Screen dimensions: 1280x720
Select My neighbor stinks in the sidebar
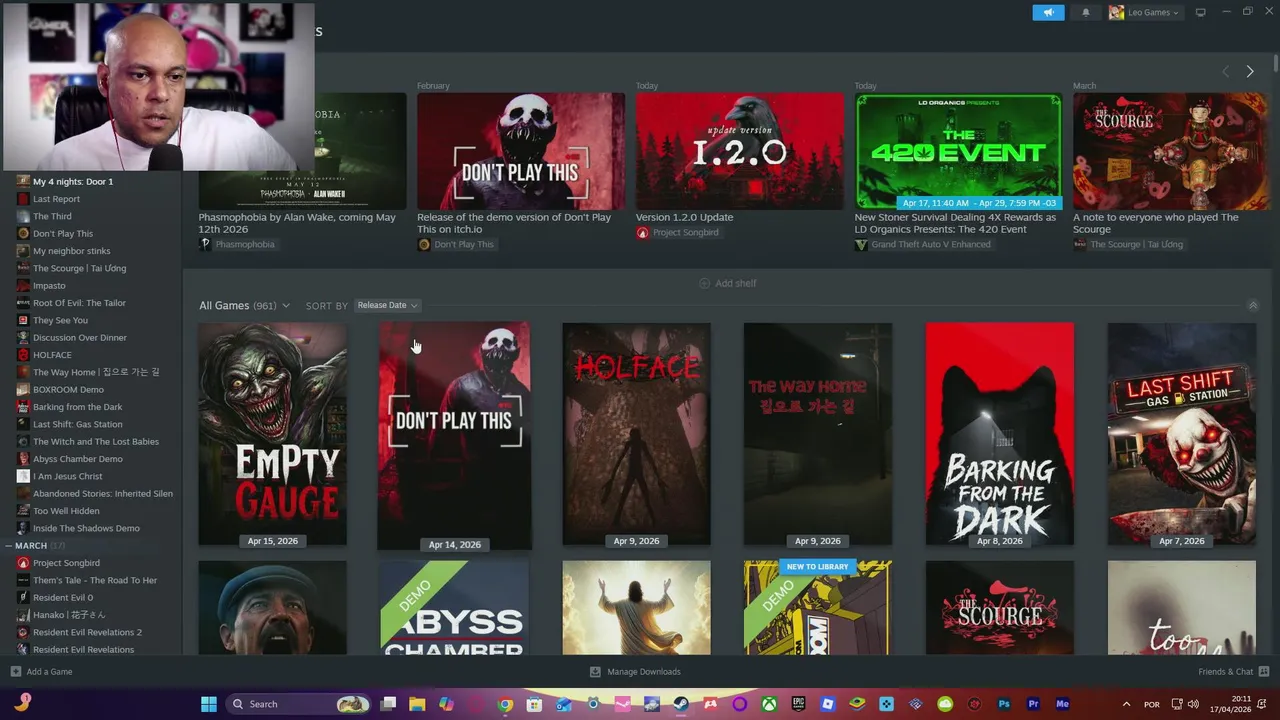tap(90, 251)
